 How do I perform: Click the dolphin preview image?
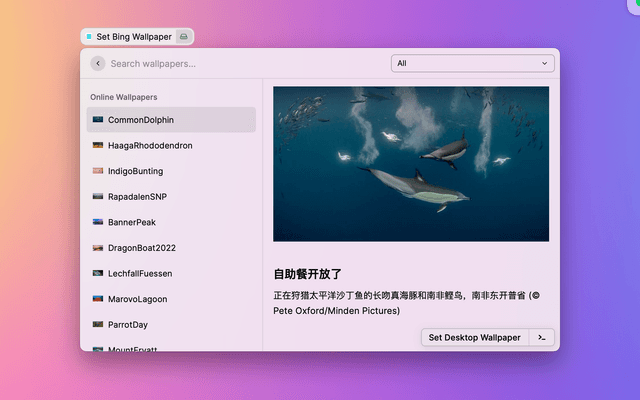pyautogui.click(x=411, y=163)
